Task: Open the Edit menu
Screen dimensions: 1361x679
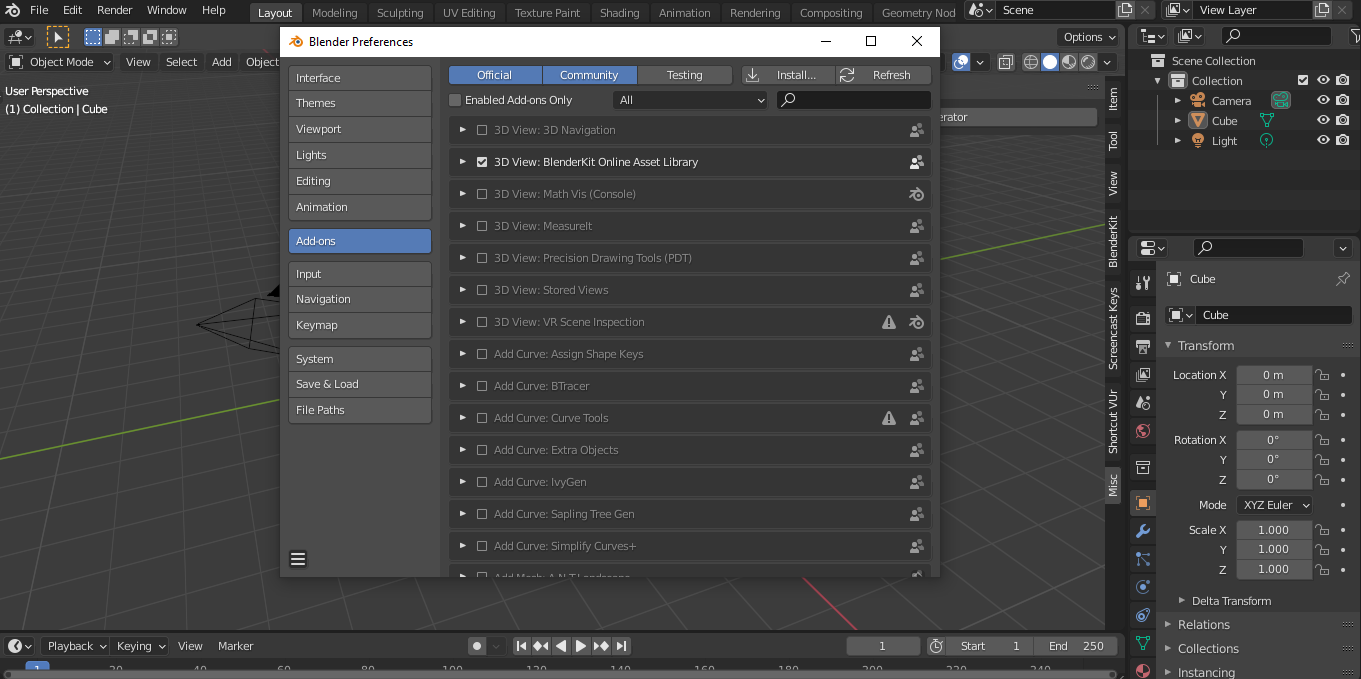Action: (72, 10)
